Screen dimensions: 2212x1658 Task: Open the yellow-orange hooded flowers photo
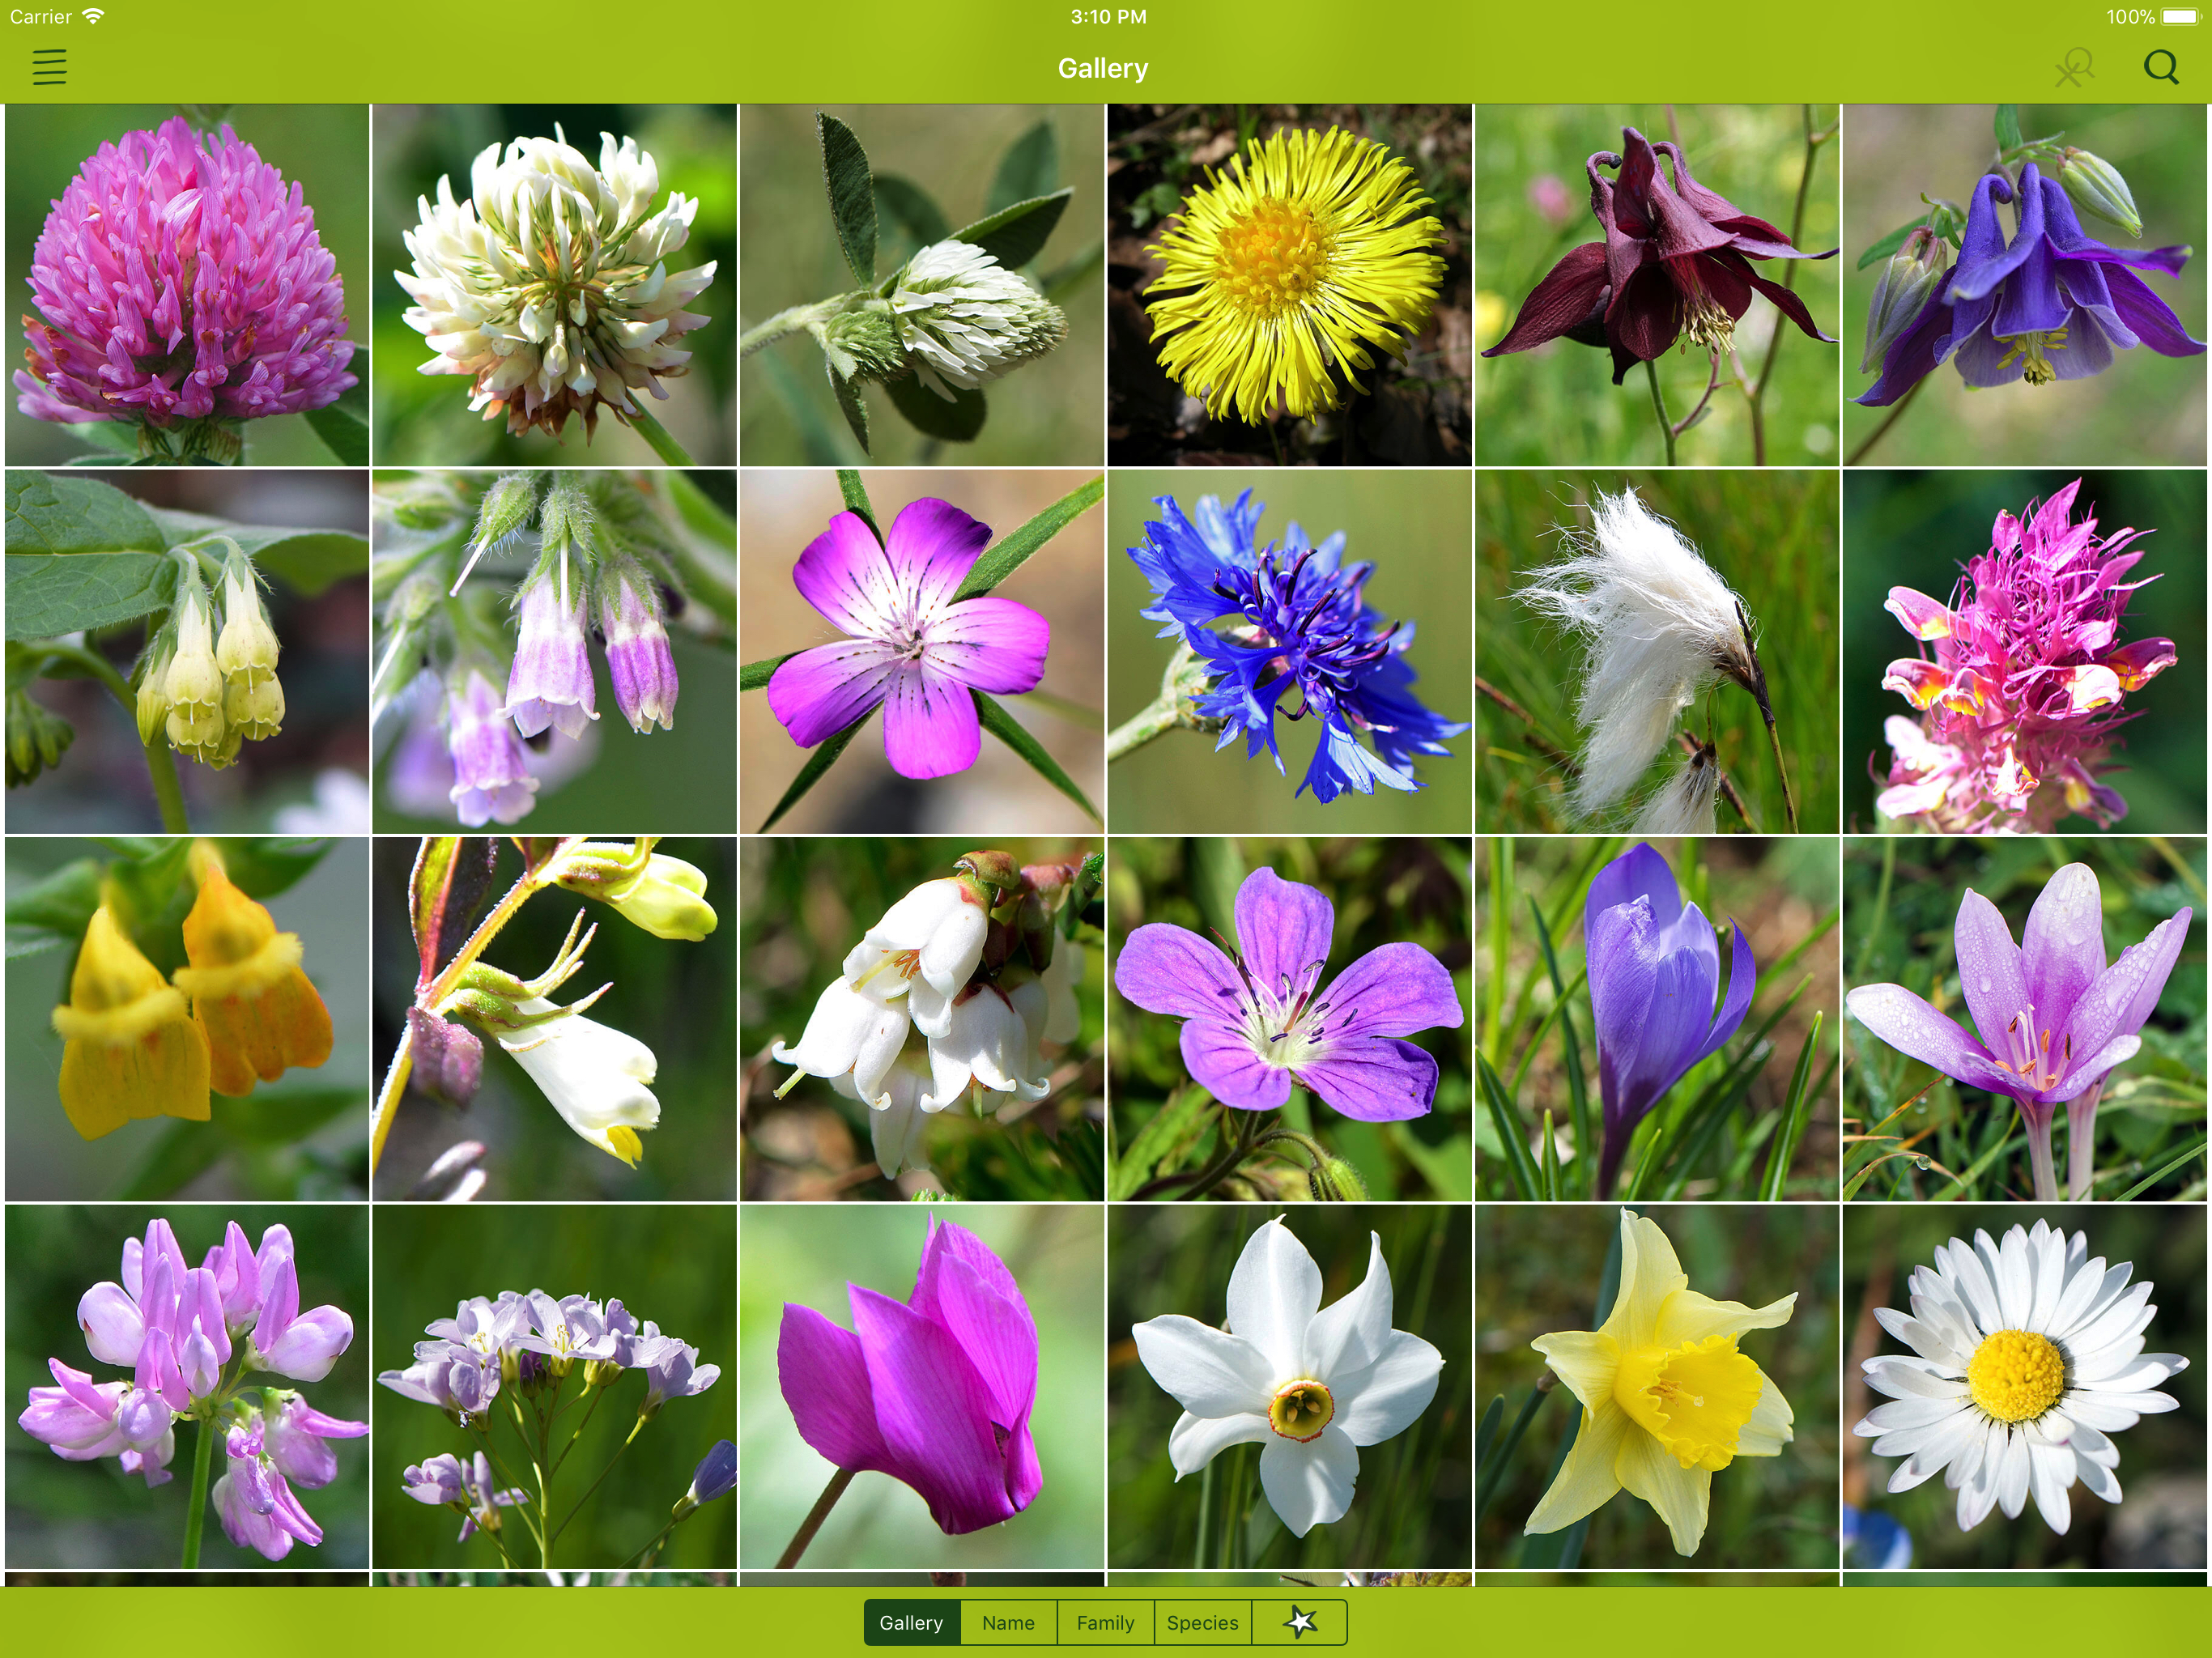pyautogui.click(x=187, y=1019)
